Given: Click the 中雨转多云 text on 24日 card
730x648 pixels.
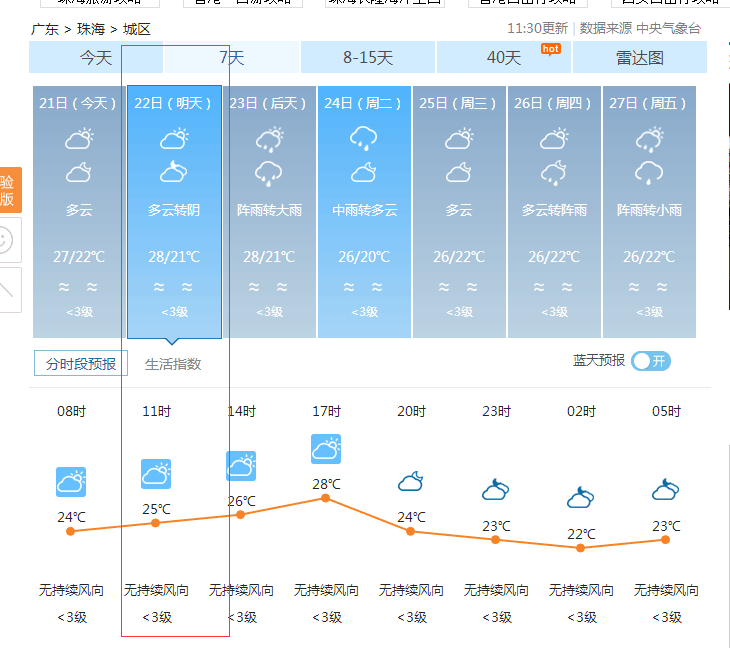Looking at the screenshot, I should click(x=365, y=210).
